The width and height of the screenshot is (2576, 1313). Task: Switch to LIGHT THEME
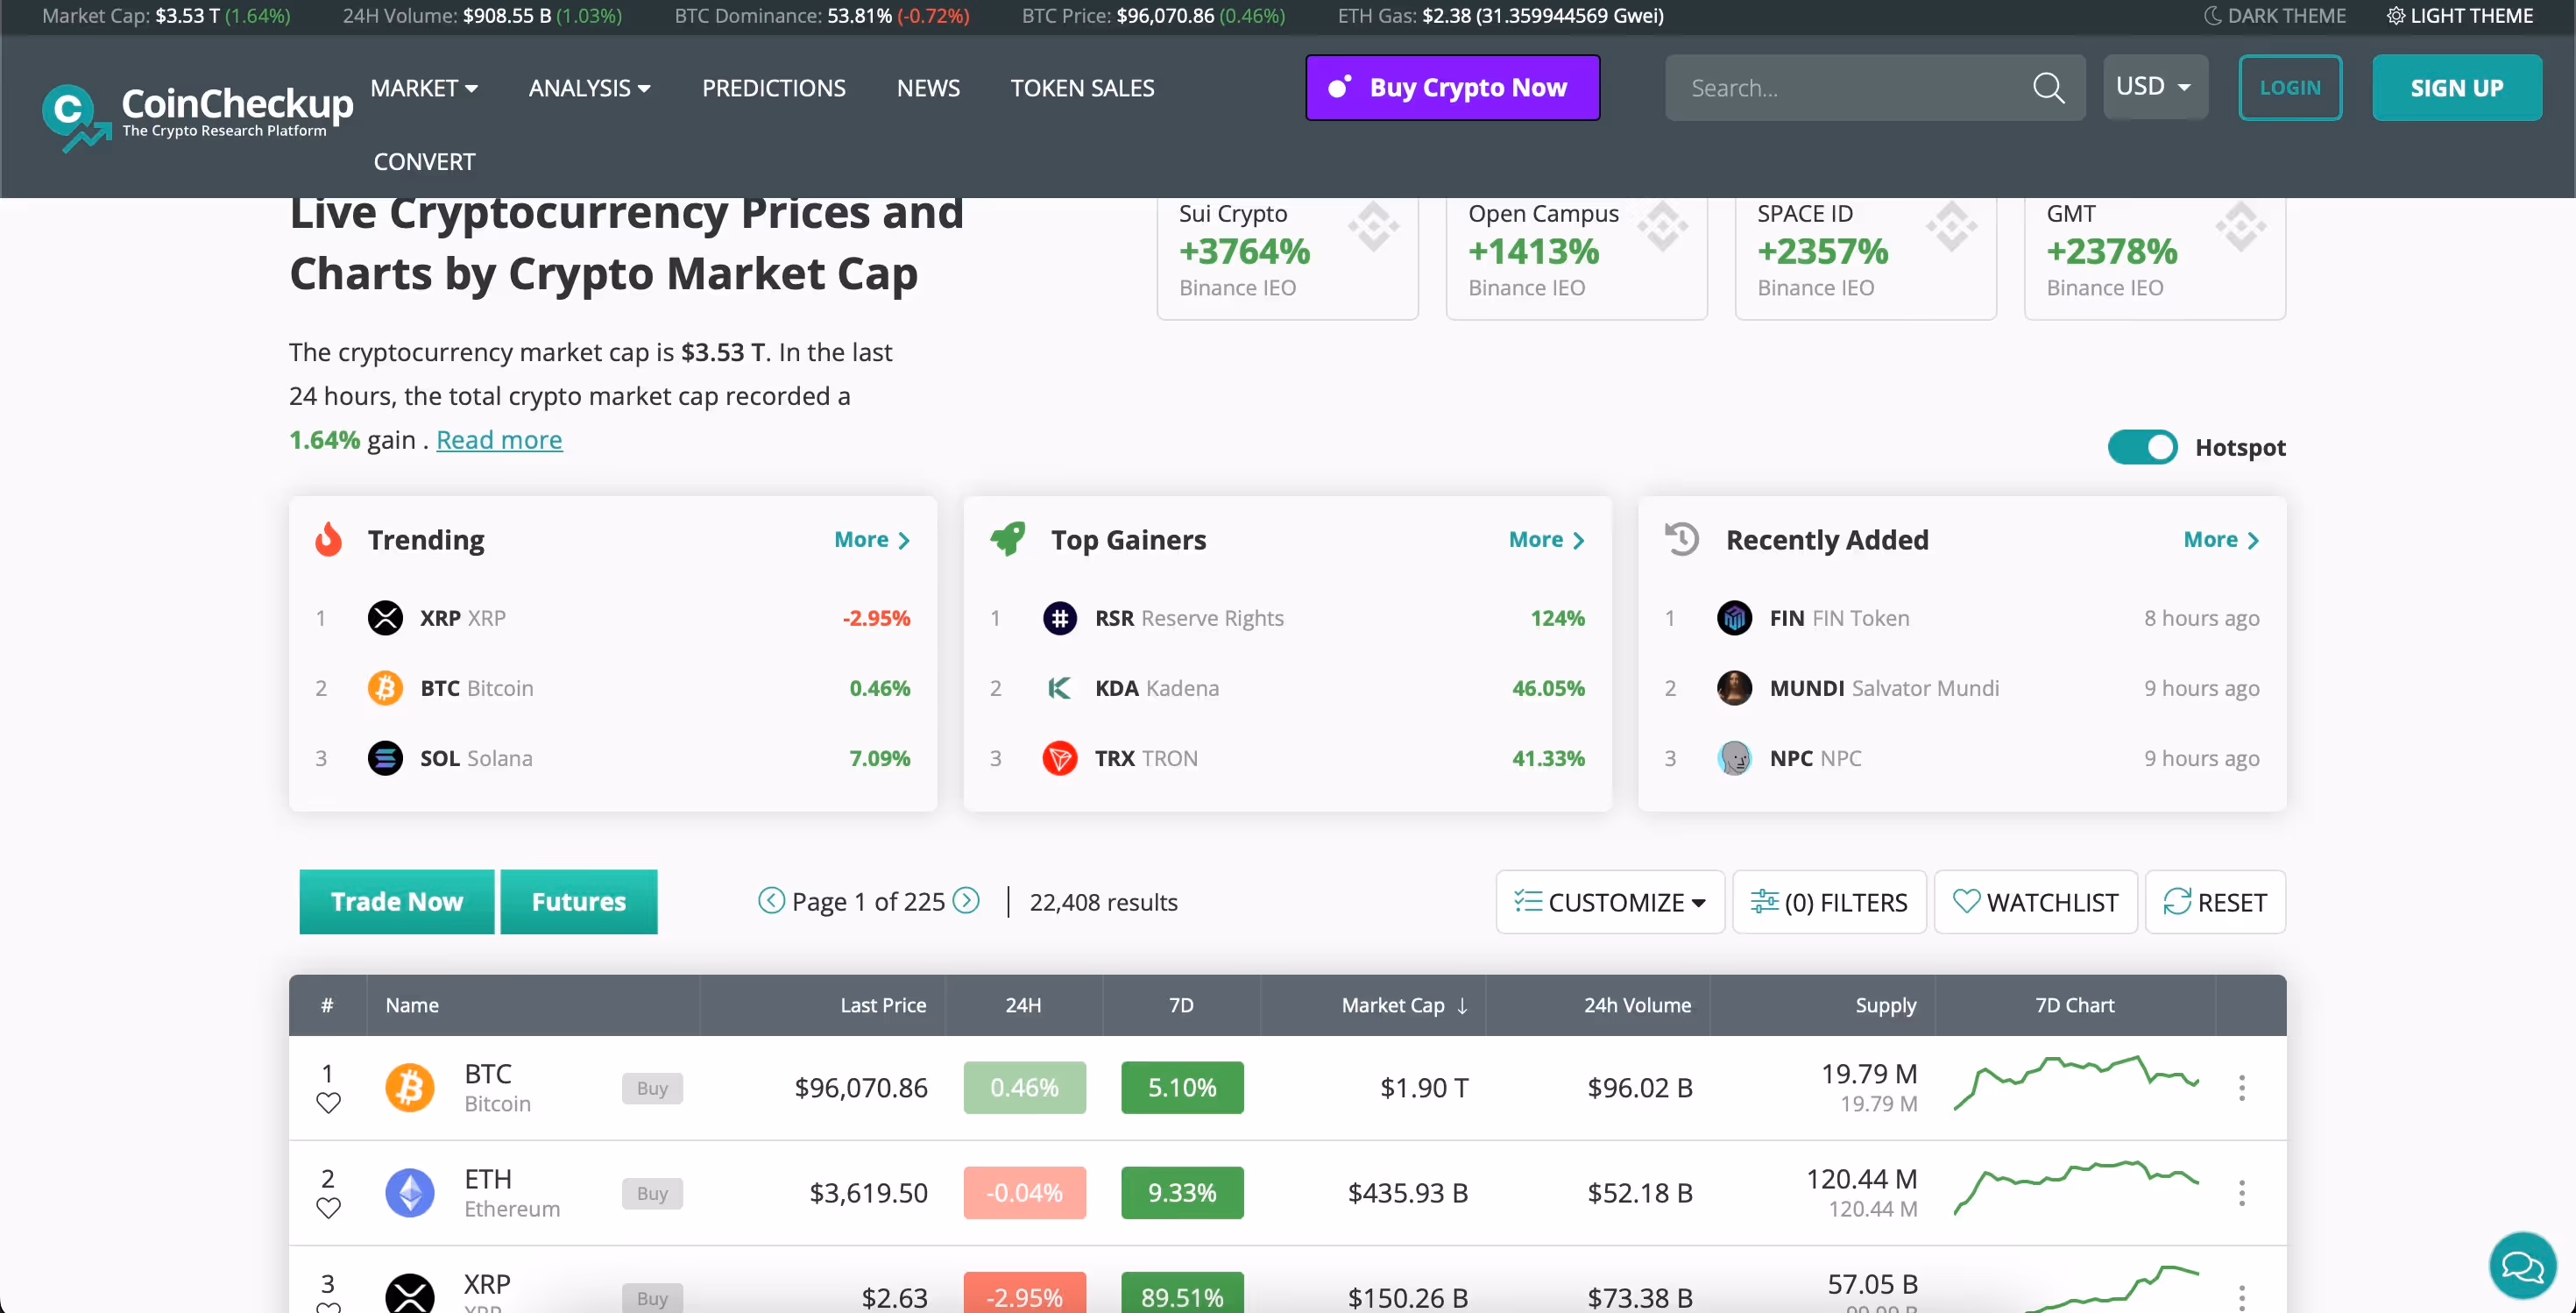[2460, 16]
